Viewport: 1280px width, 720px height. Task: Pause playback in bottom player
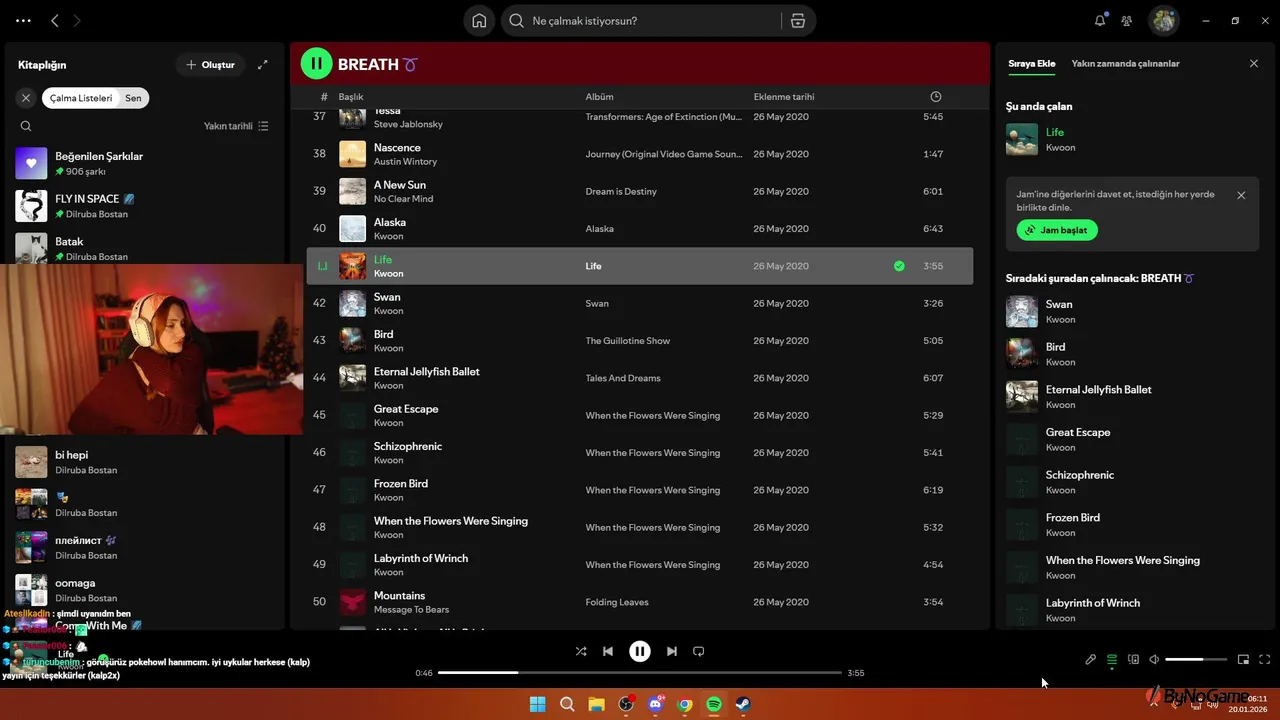(x=640, y=651)
